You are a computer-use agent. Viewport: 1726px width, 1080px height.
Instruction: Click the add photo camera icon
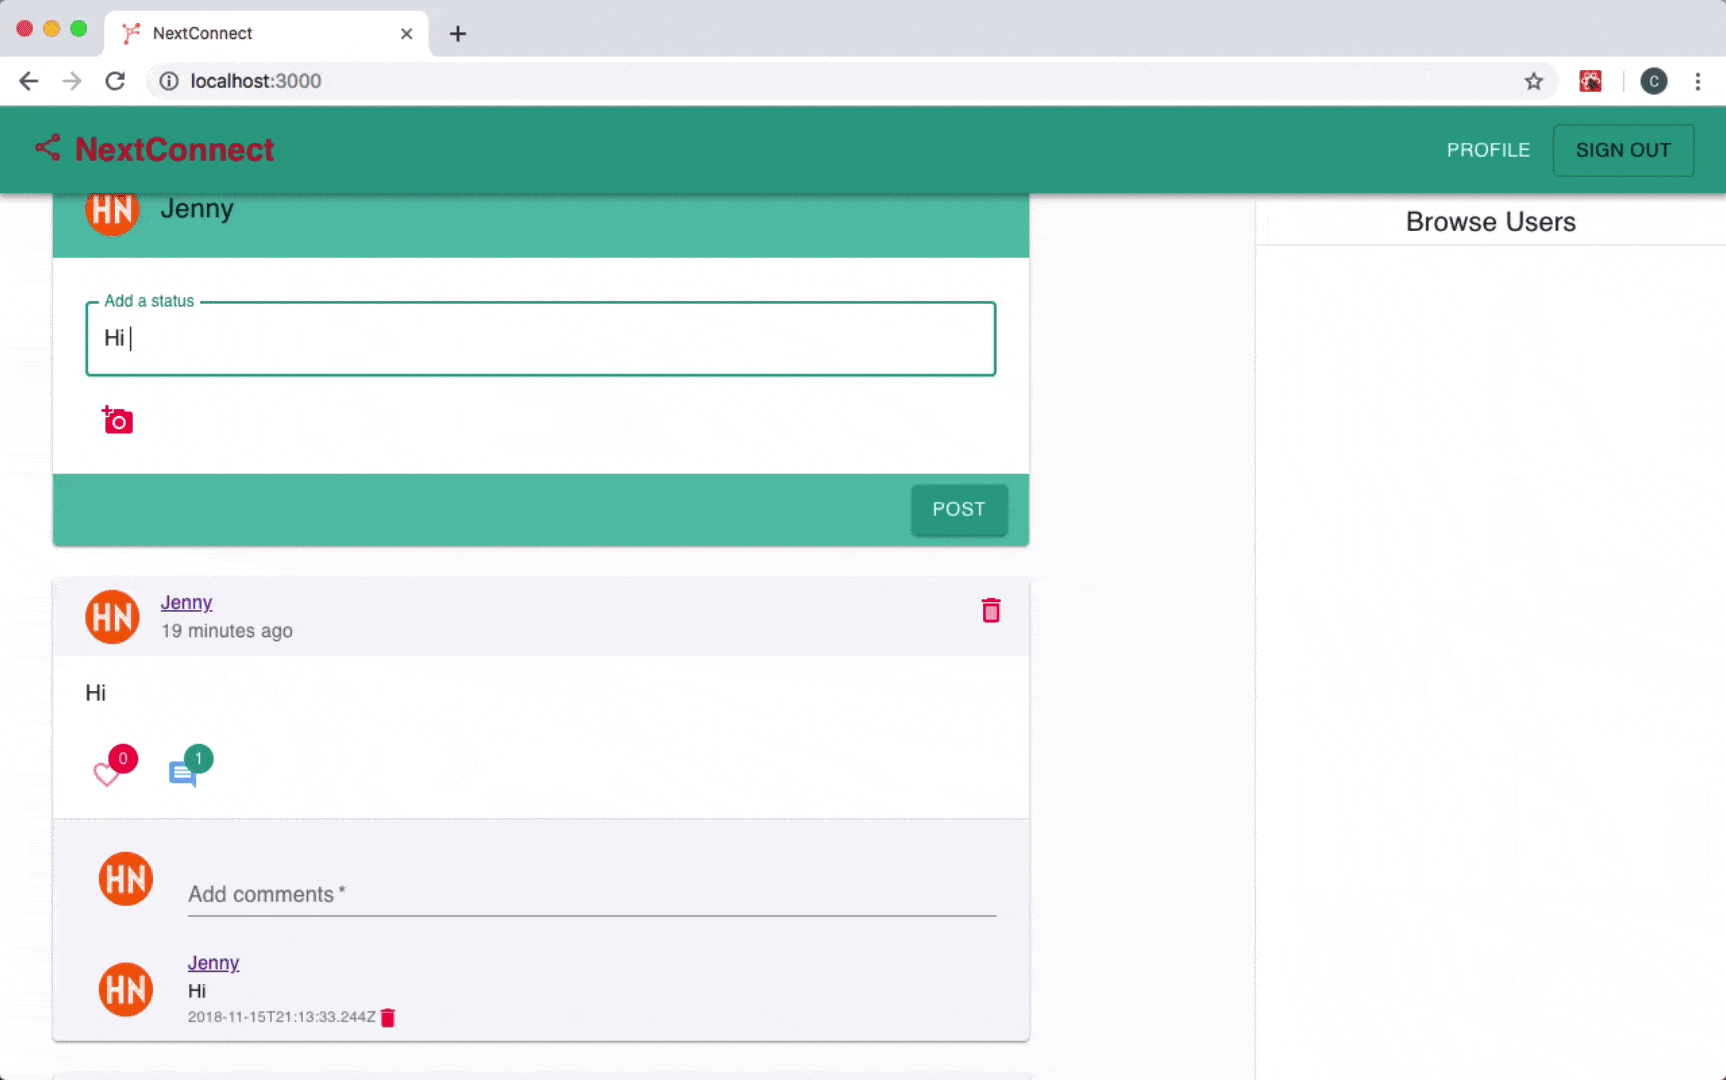(x=118, y=421)
